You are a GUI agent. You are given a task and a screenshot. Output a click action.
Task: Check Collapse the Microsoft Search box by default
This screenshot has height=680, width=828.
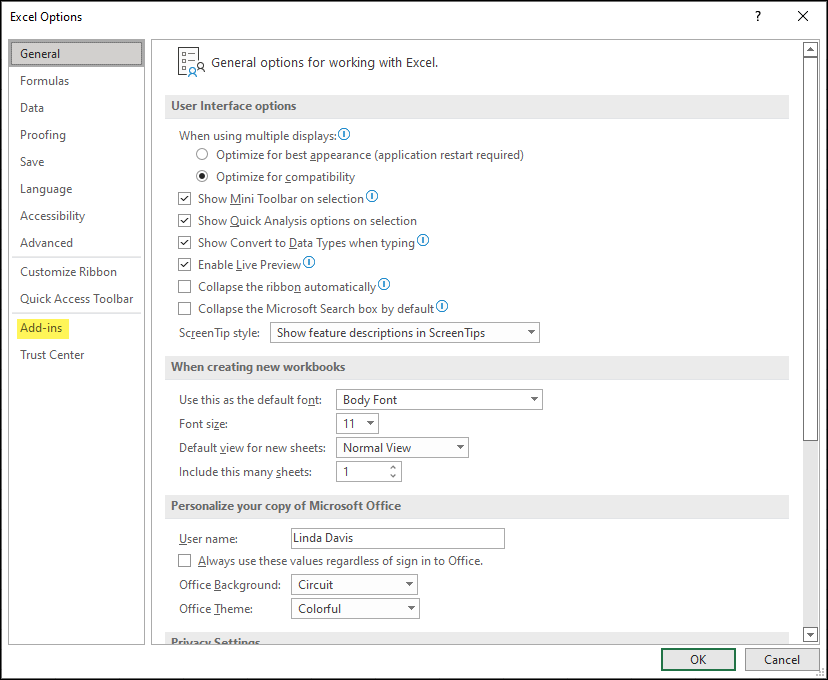[x=184, y=308]
